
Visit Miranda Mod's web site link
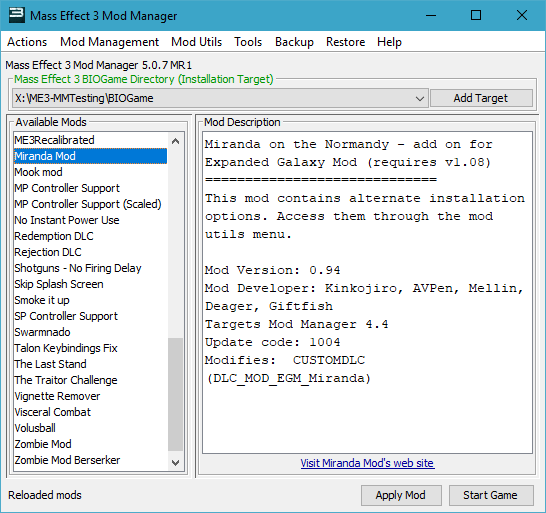coord(367,463)
